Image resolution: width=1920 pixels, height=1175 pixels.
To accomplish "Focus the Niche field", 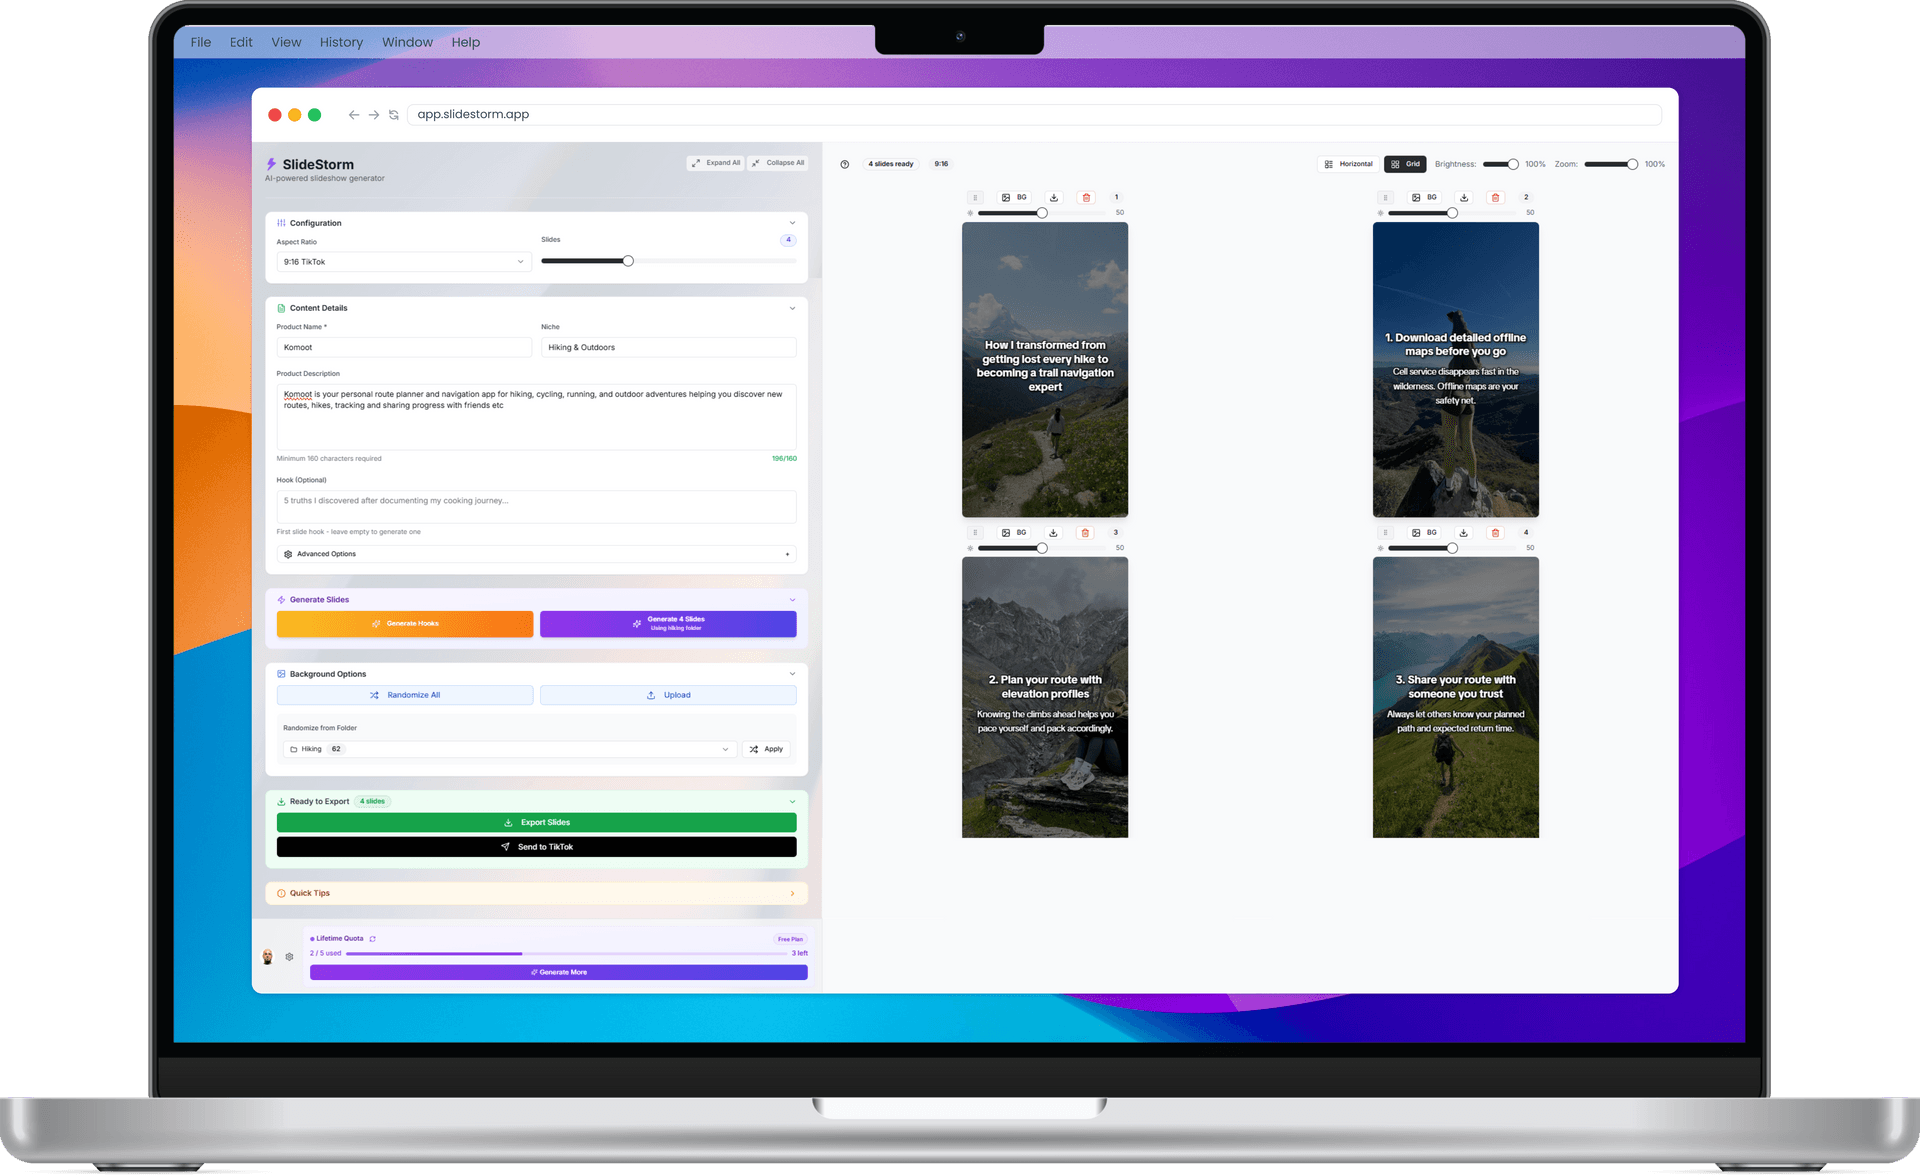I will click(668, 347).
